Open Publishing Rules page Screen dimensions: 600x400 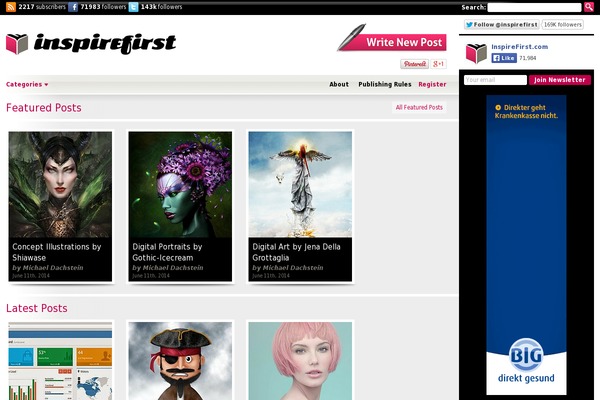385,84
